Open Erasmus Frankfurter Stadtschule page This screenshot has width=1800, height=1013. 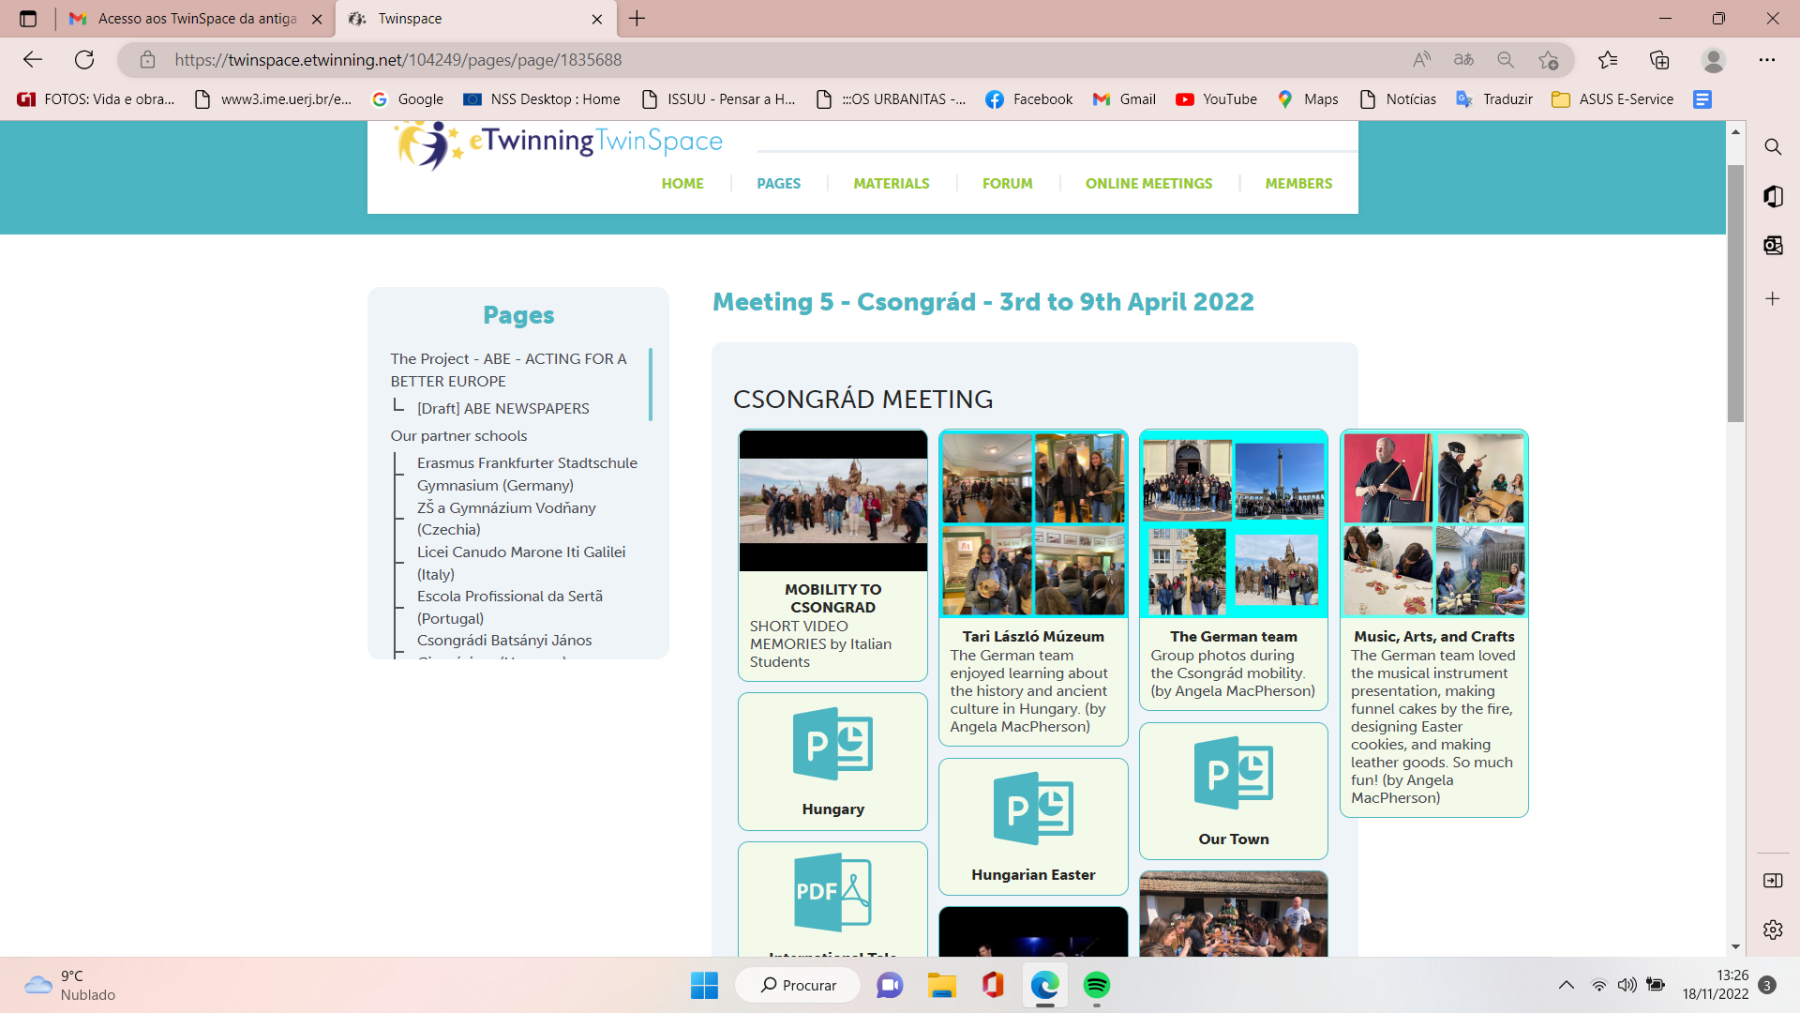click(x=527, y=474)
